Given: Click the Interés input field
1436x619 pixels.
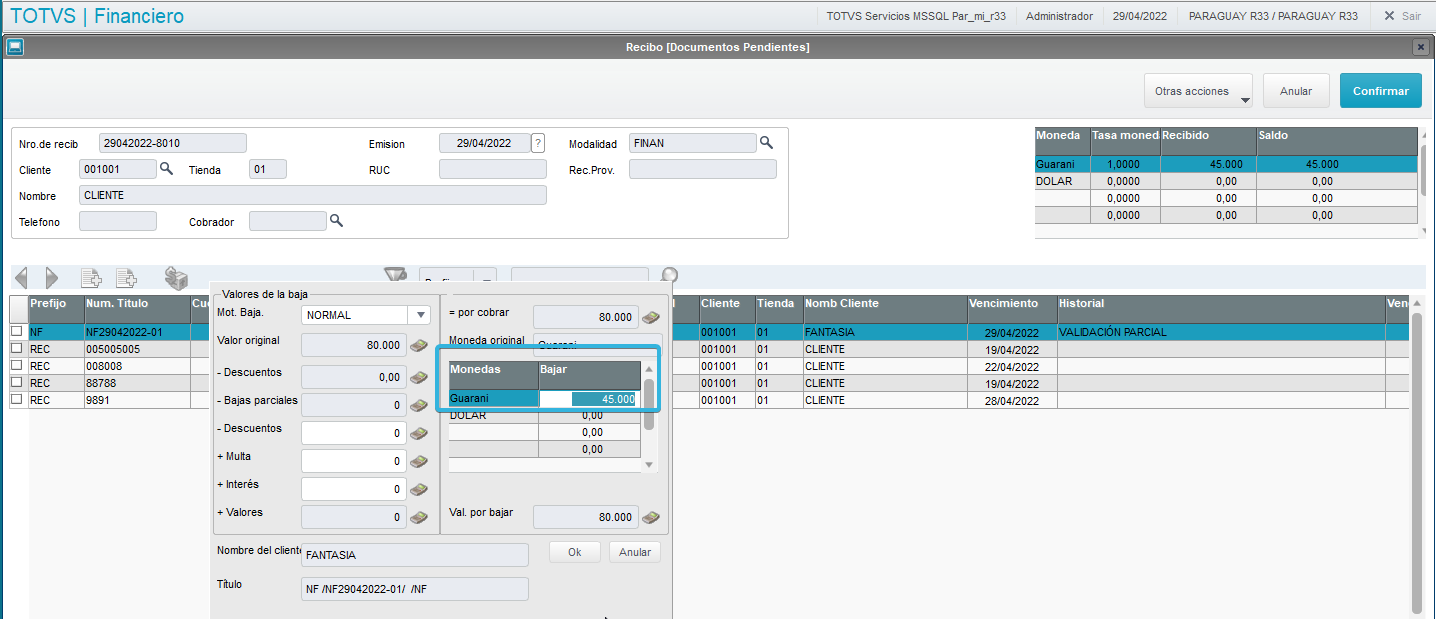Looking at the screenshot, I should 353,489.
